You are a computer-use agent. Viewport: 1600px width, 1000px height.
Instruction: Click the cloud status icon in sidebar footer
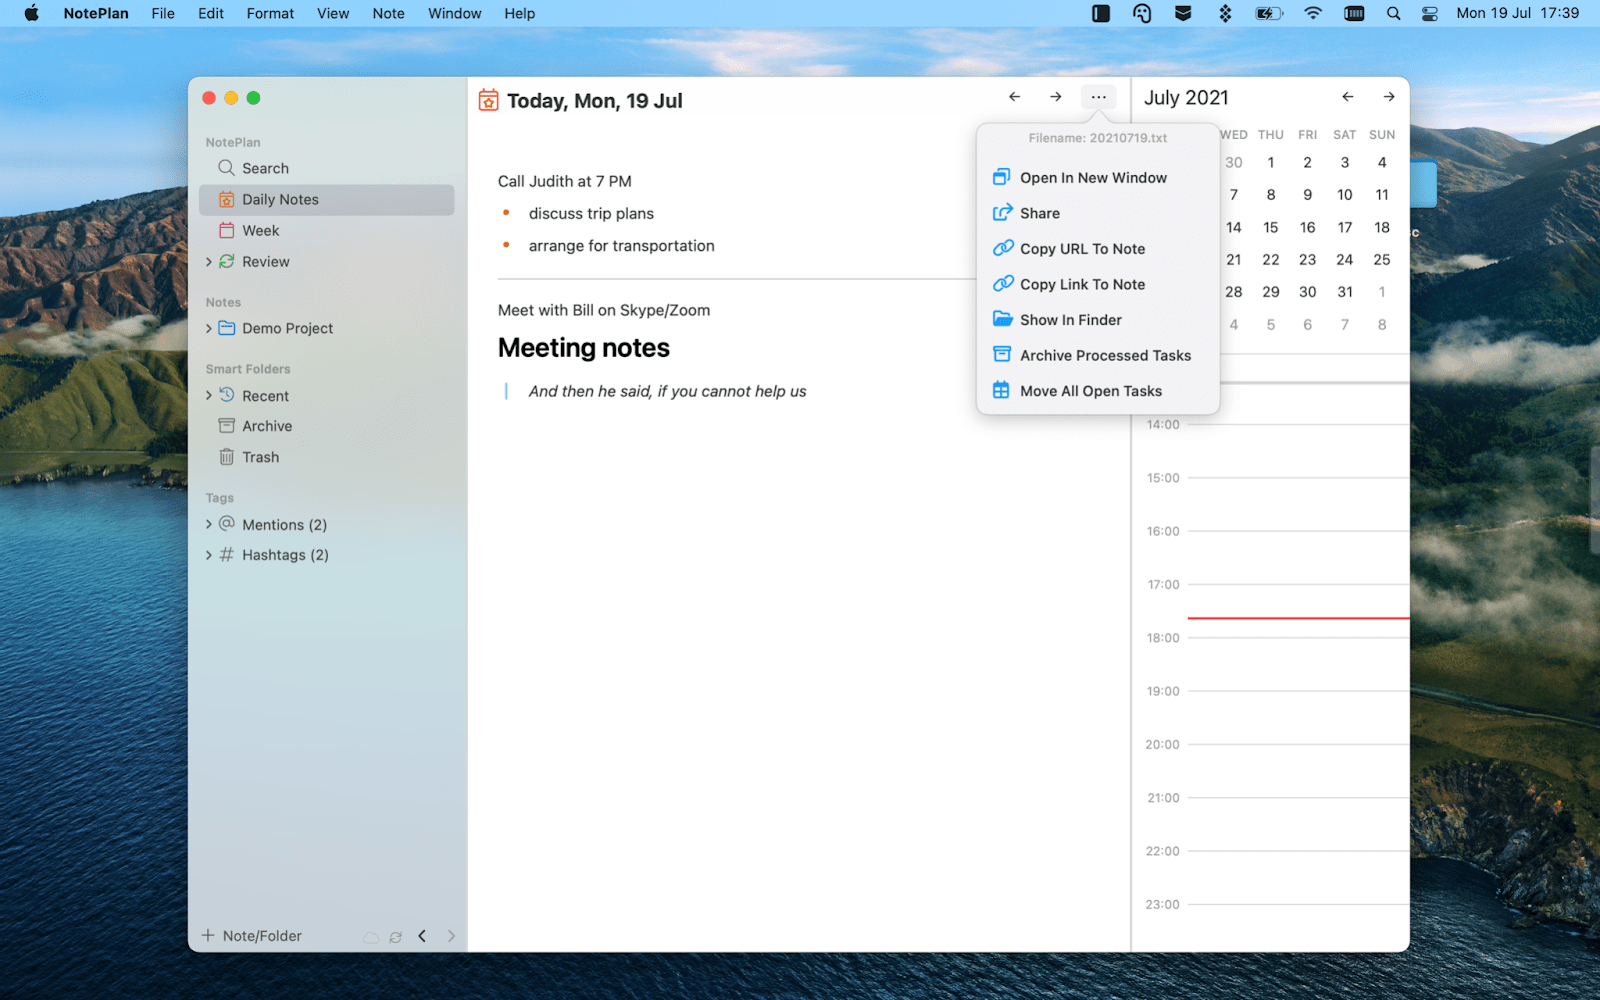click(371, 937)
